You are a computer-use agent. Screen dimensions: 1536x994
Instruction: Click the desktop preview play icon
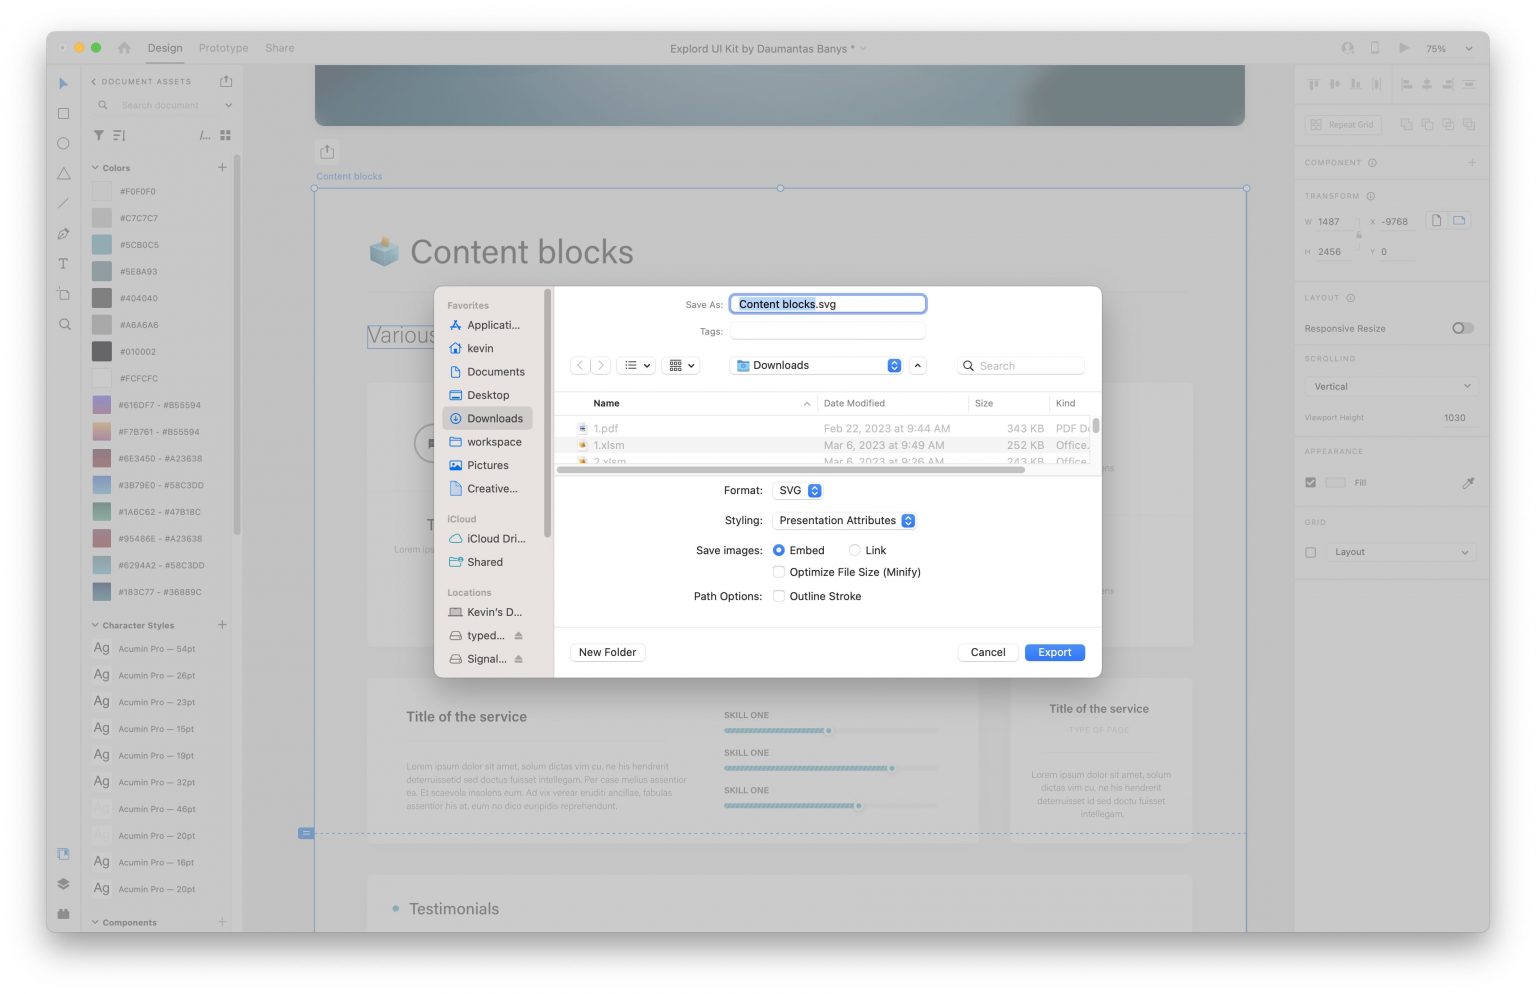point(1404,48)
